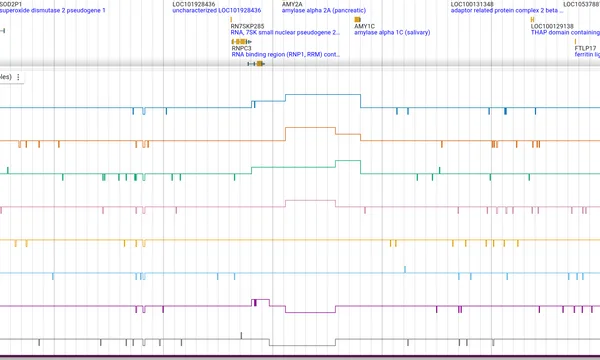600x360 pixels.
Task: Click the blue track's highest raised segment
Action: (x=323, y=94)
